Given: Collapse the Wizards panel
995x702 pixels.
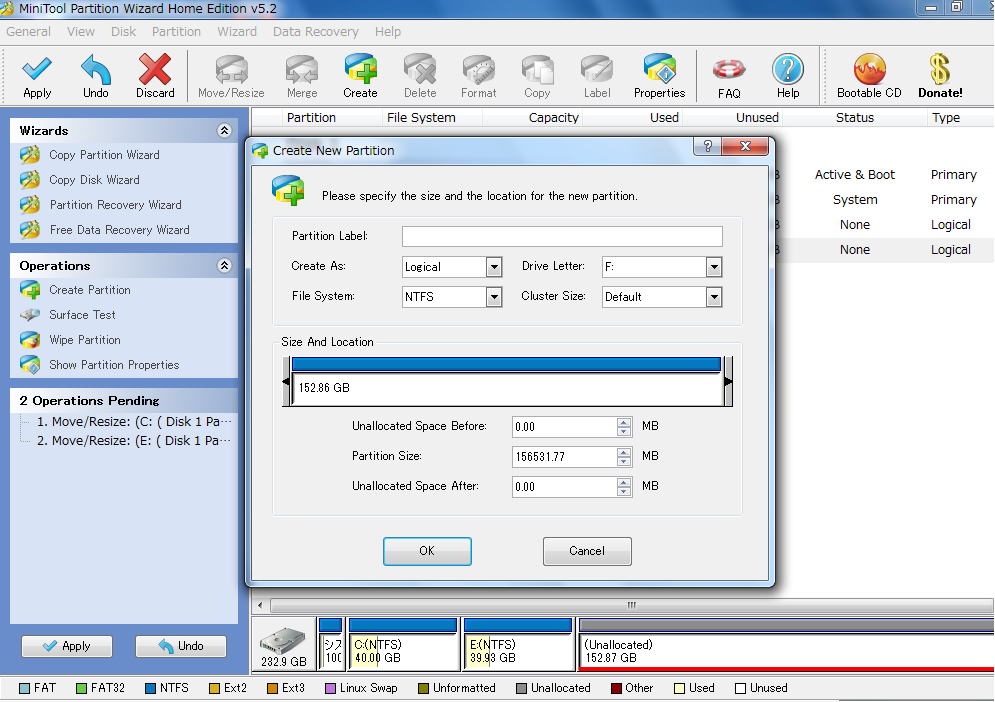Looking at the screenshot, I should click(224, 131).
